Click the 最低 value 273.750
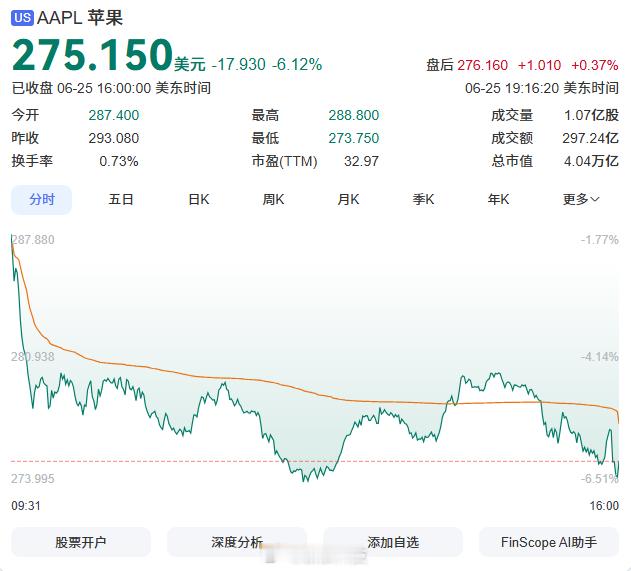 (354, 138)
